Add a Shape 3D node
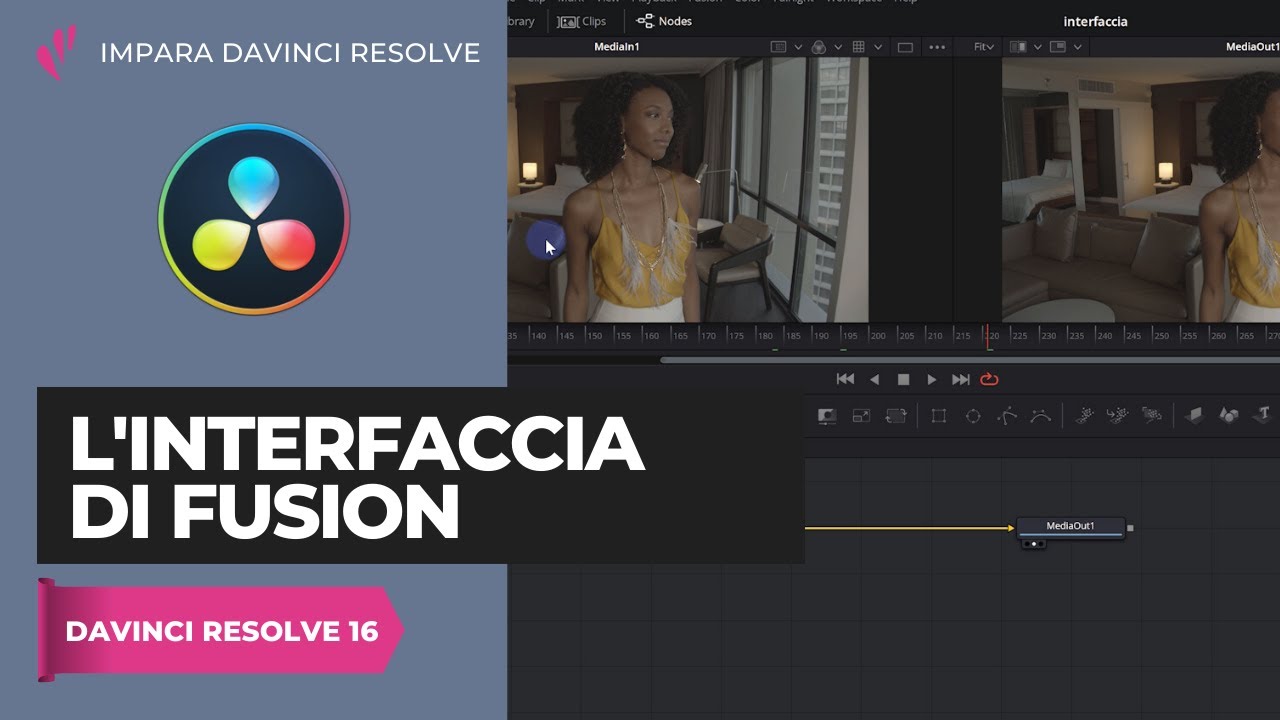The width and height of the screenshot is (1280, 720). 1229,415
